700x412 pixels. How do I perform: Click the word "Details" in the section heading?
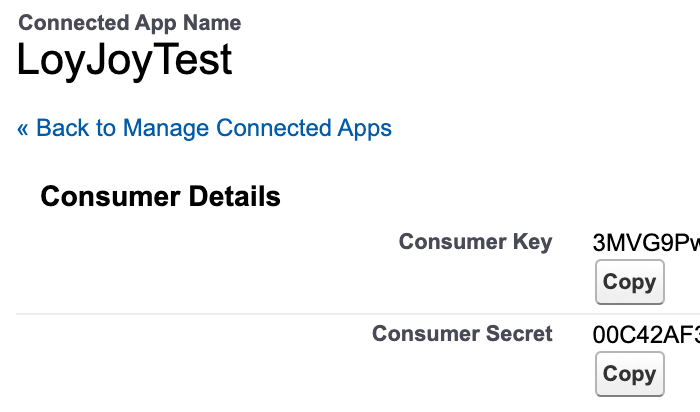tap(236, 196)
